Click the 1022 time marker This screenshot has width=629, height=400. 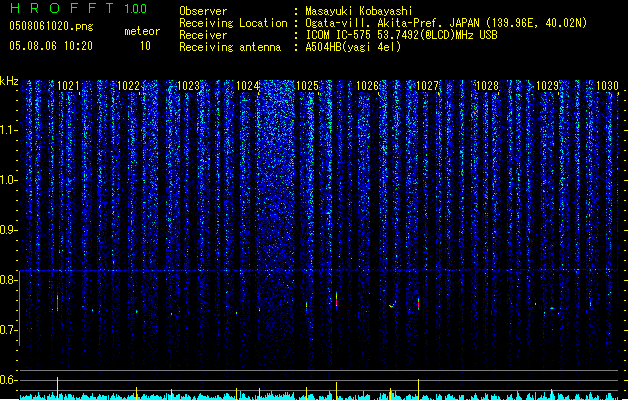(x=128, y=86)
